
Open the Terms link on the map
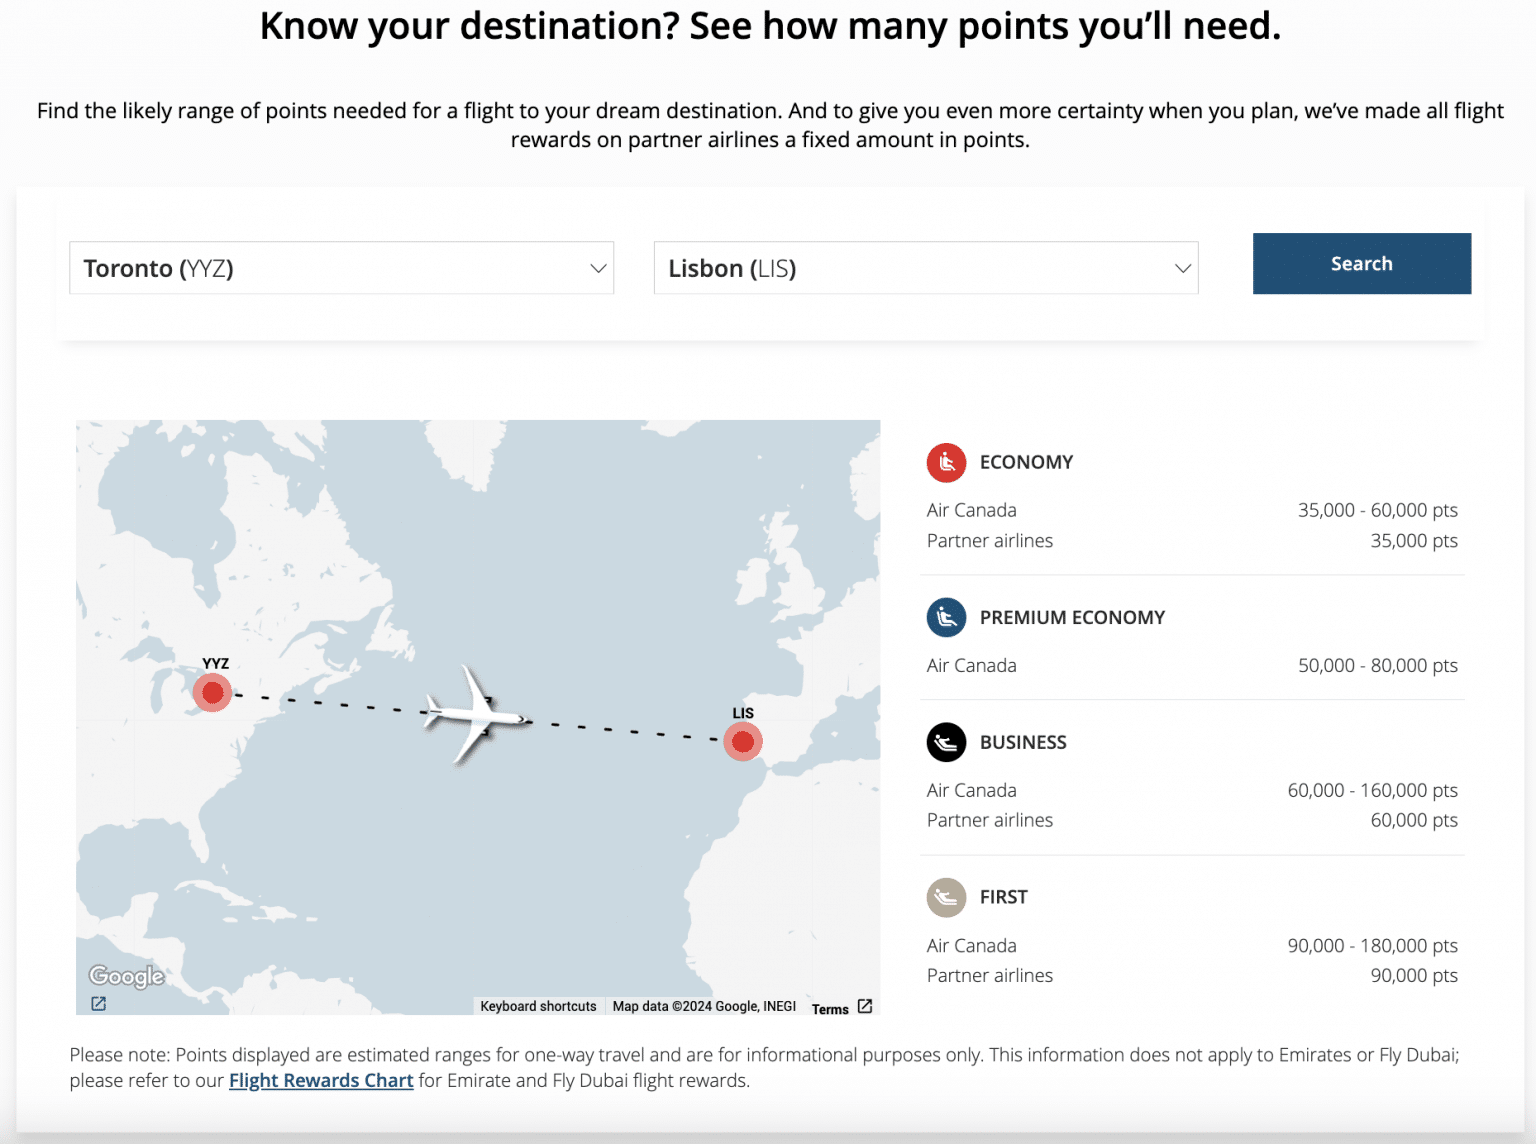click(x=831, y=1009)
